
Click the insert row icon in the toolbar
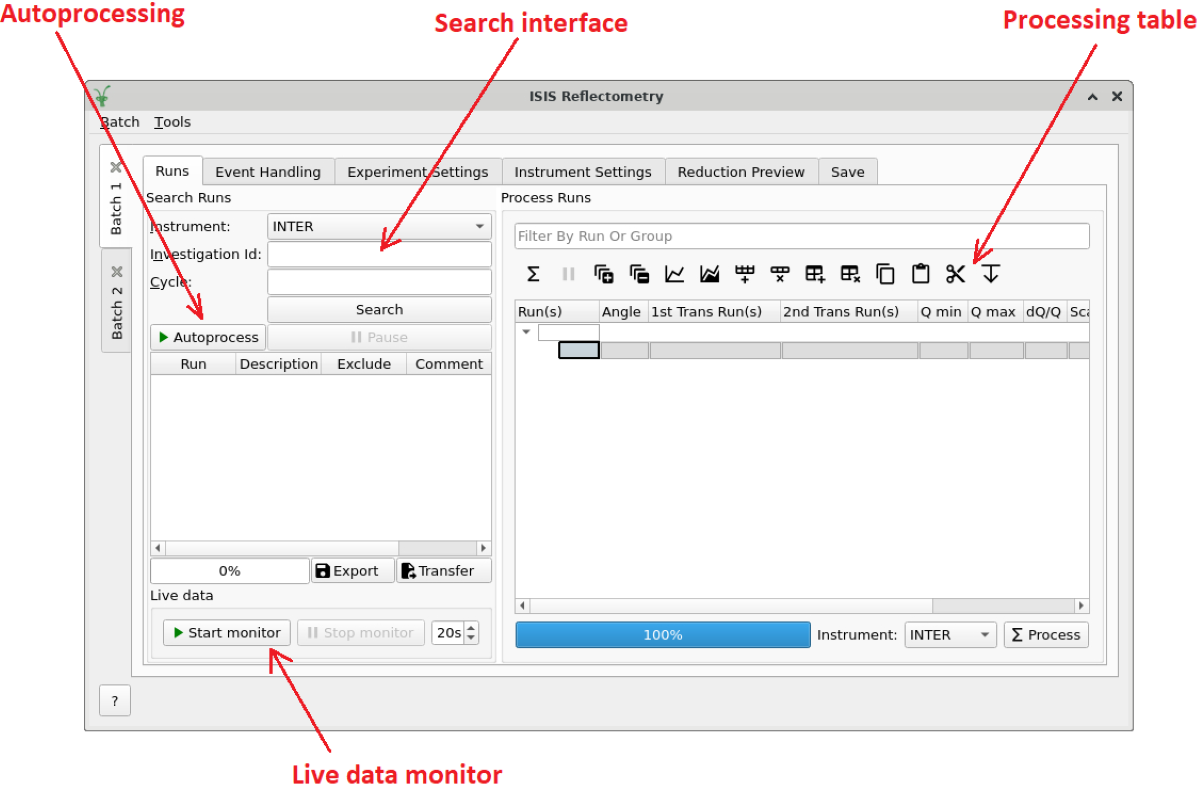(744, 274)
